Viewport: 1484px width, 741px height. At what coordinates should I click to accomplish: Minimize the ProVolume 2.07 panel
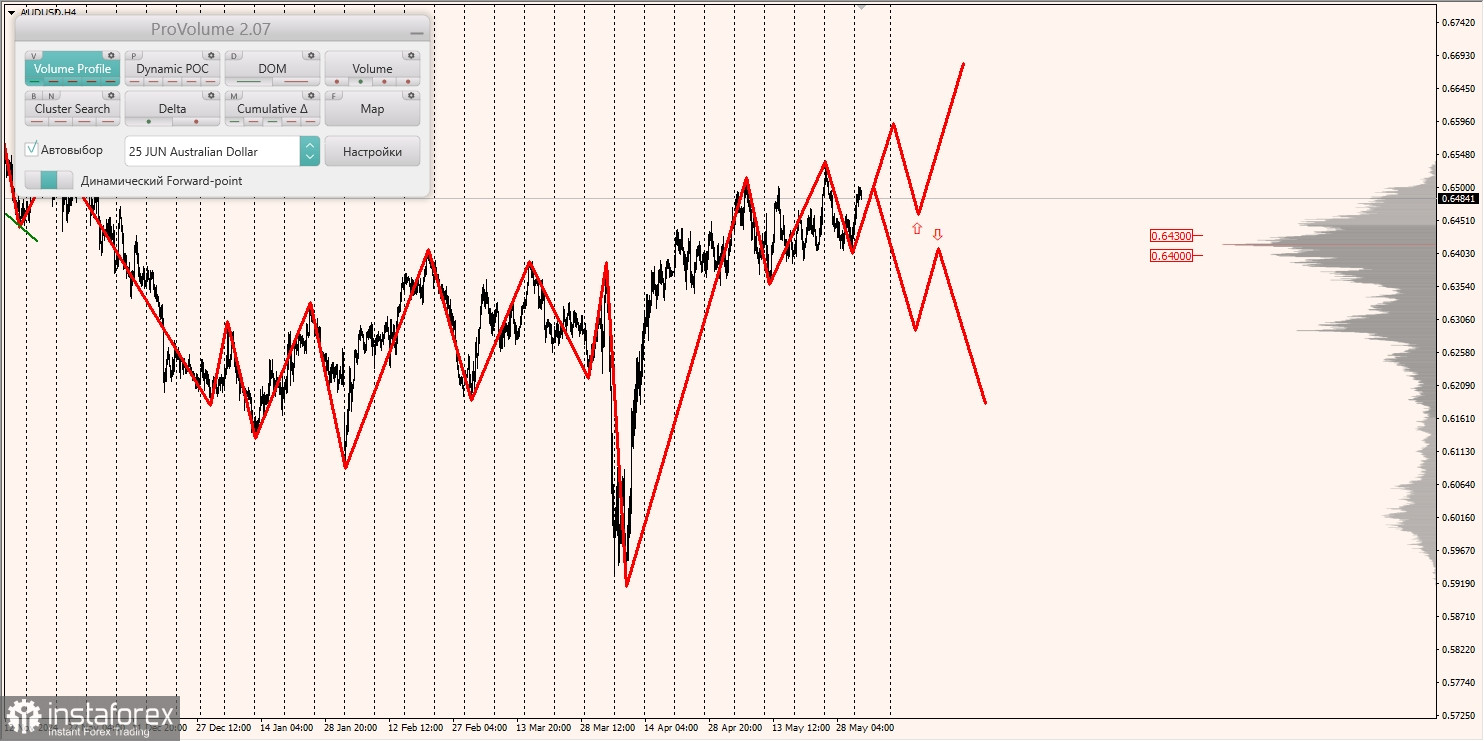tap(416, 33)
